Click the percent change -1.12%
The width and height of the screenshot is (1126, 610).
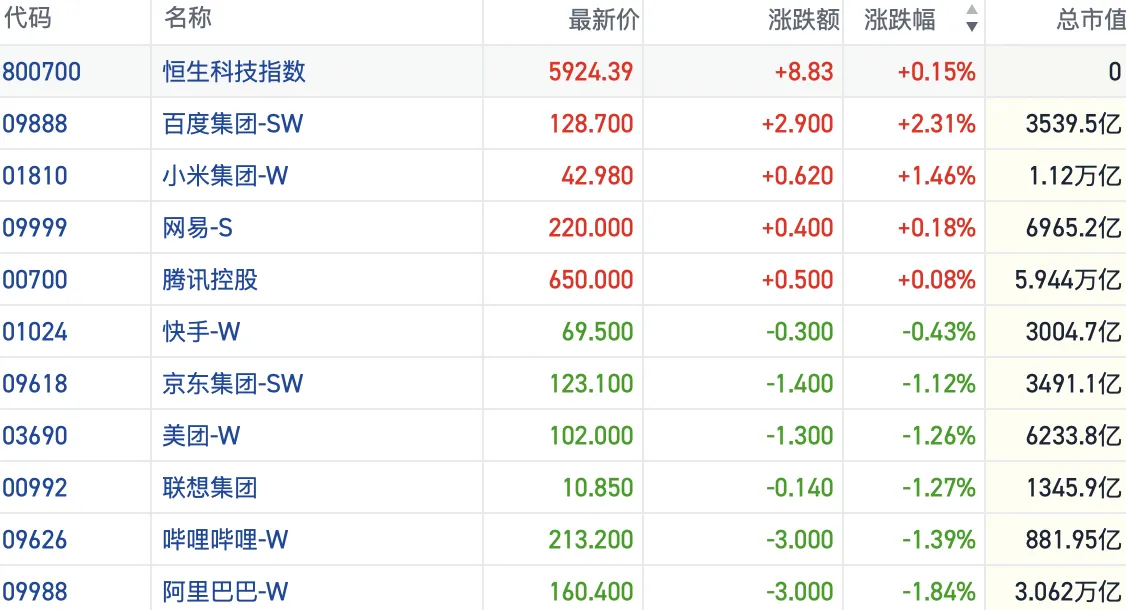pyautogui.click(x=939, y=384)
